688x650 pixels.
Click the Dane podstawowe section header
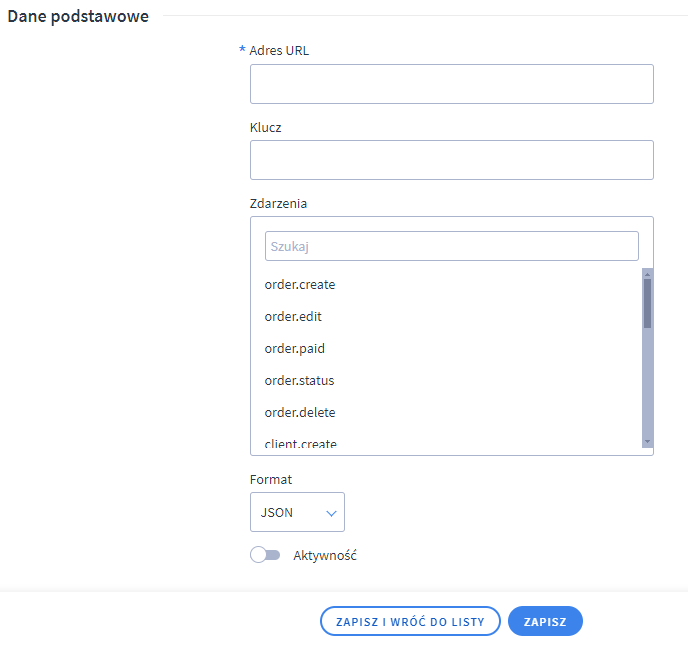[78, 16]
